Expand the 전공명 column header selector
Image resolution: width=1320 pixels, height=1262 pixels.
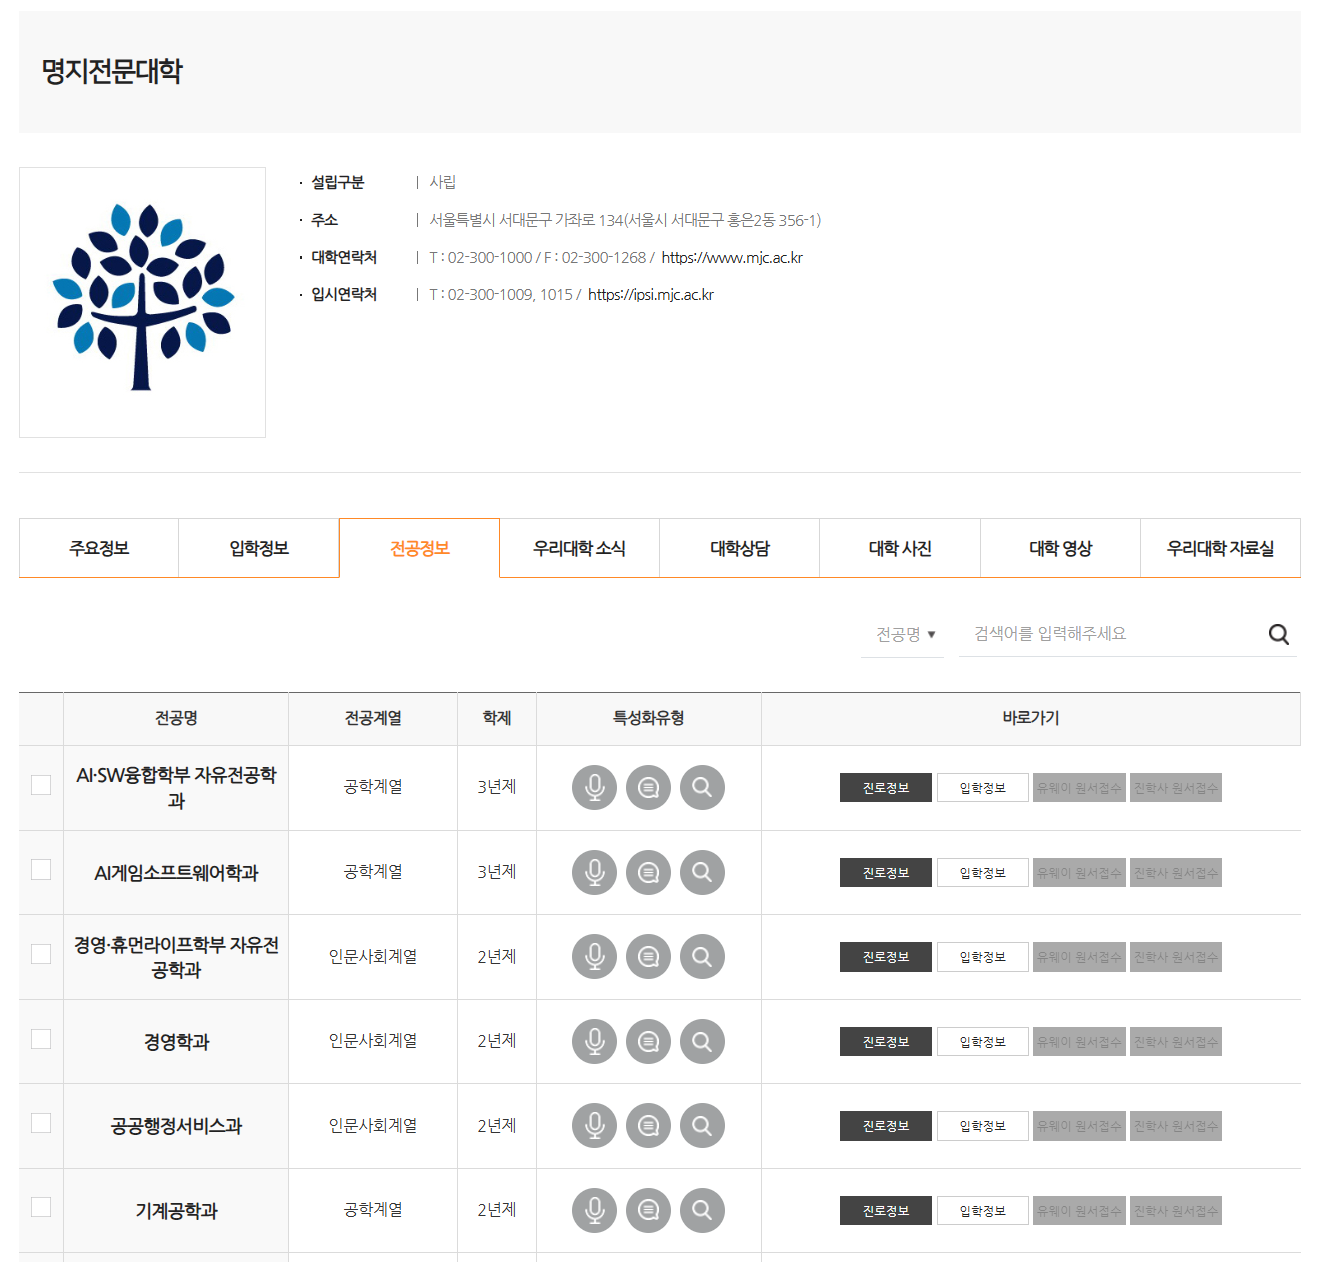coord(902,633)
